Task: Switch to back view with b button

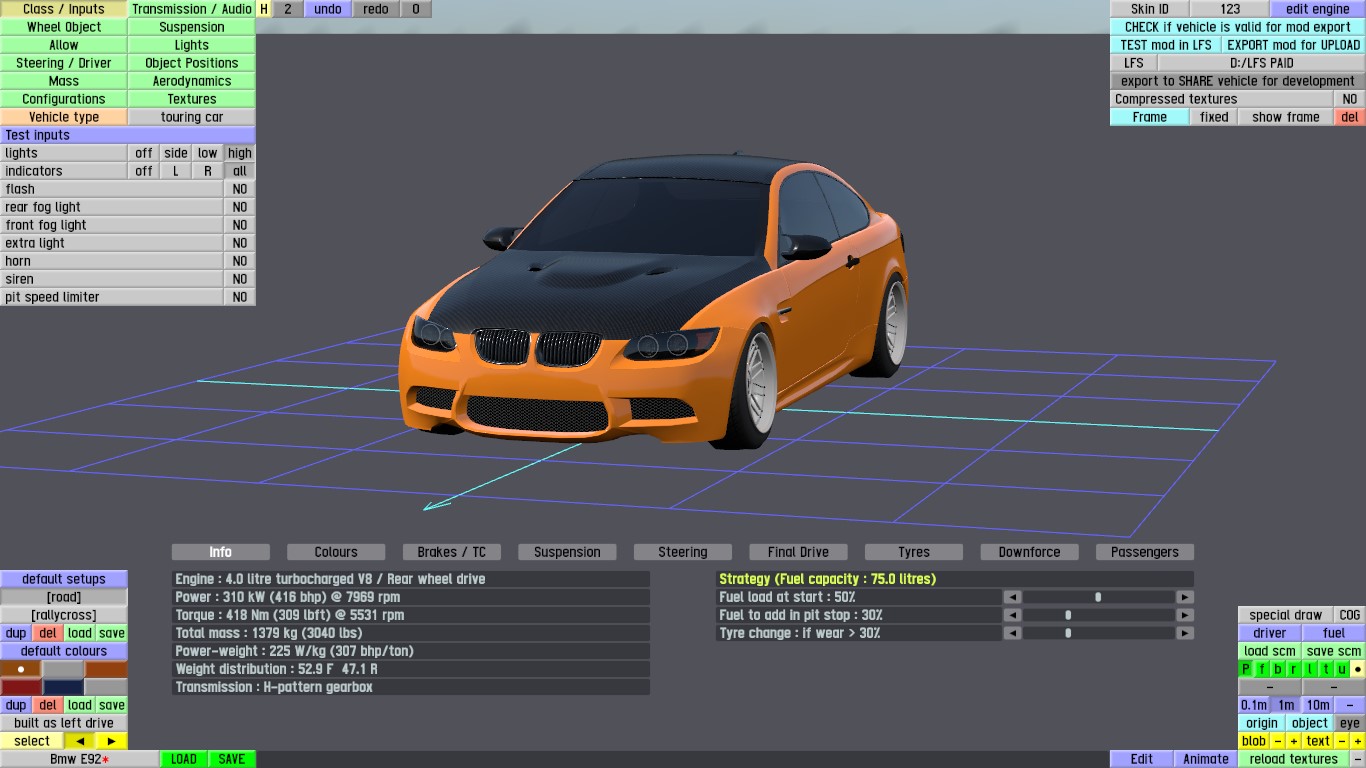Action: [x=1278, y=669]
